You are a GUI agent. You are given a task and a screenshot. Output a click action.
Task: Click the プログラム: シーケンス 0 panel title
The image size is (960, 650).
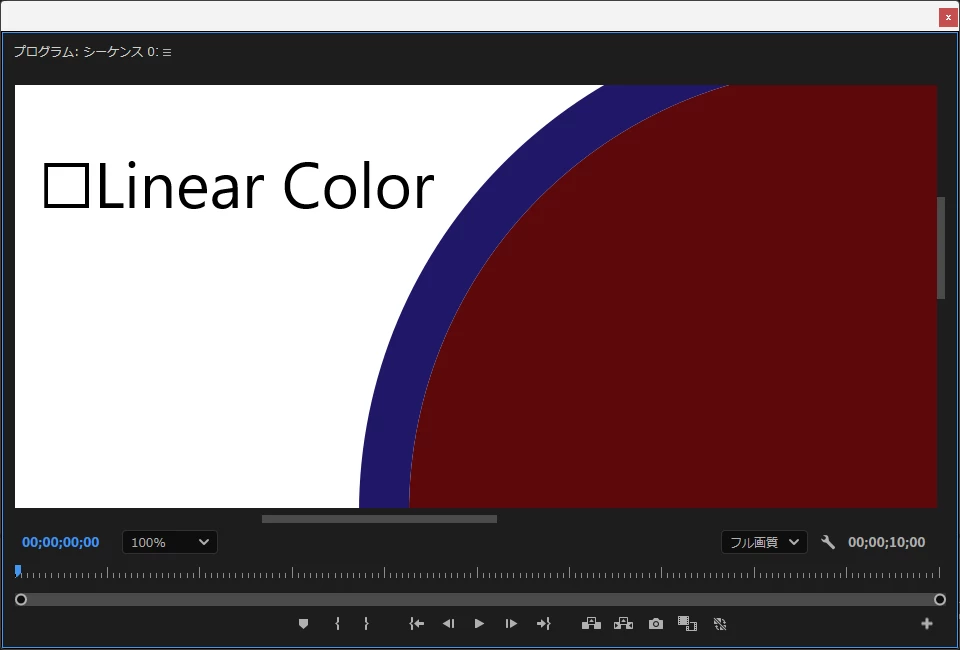tap(86, 52)
